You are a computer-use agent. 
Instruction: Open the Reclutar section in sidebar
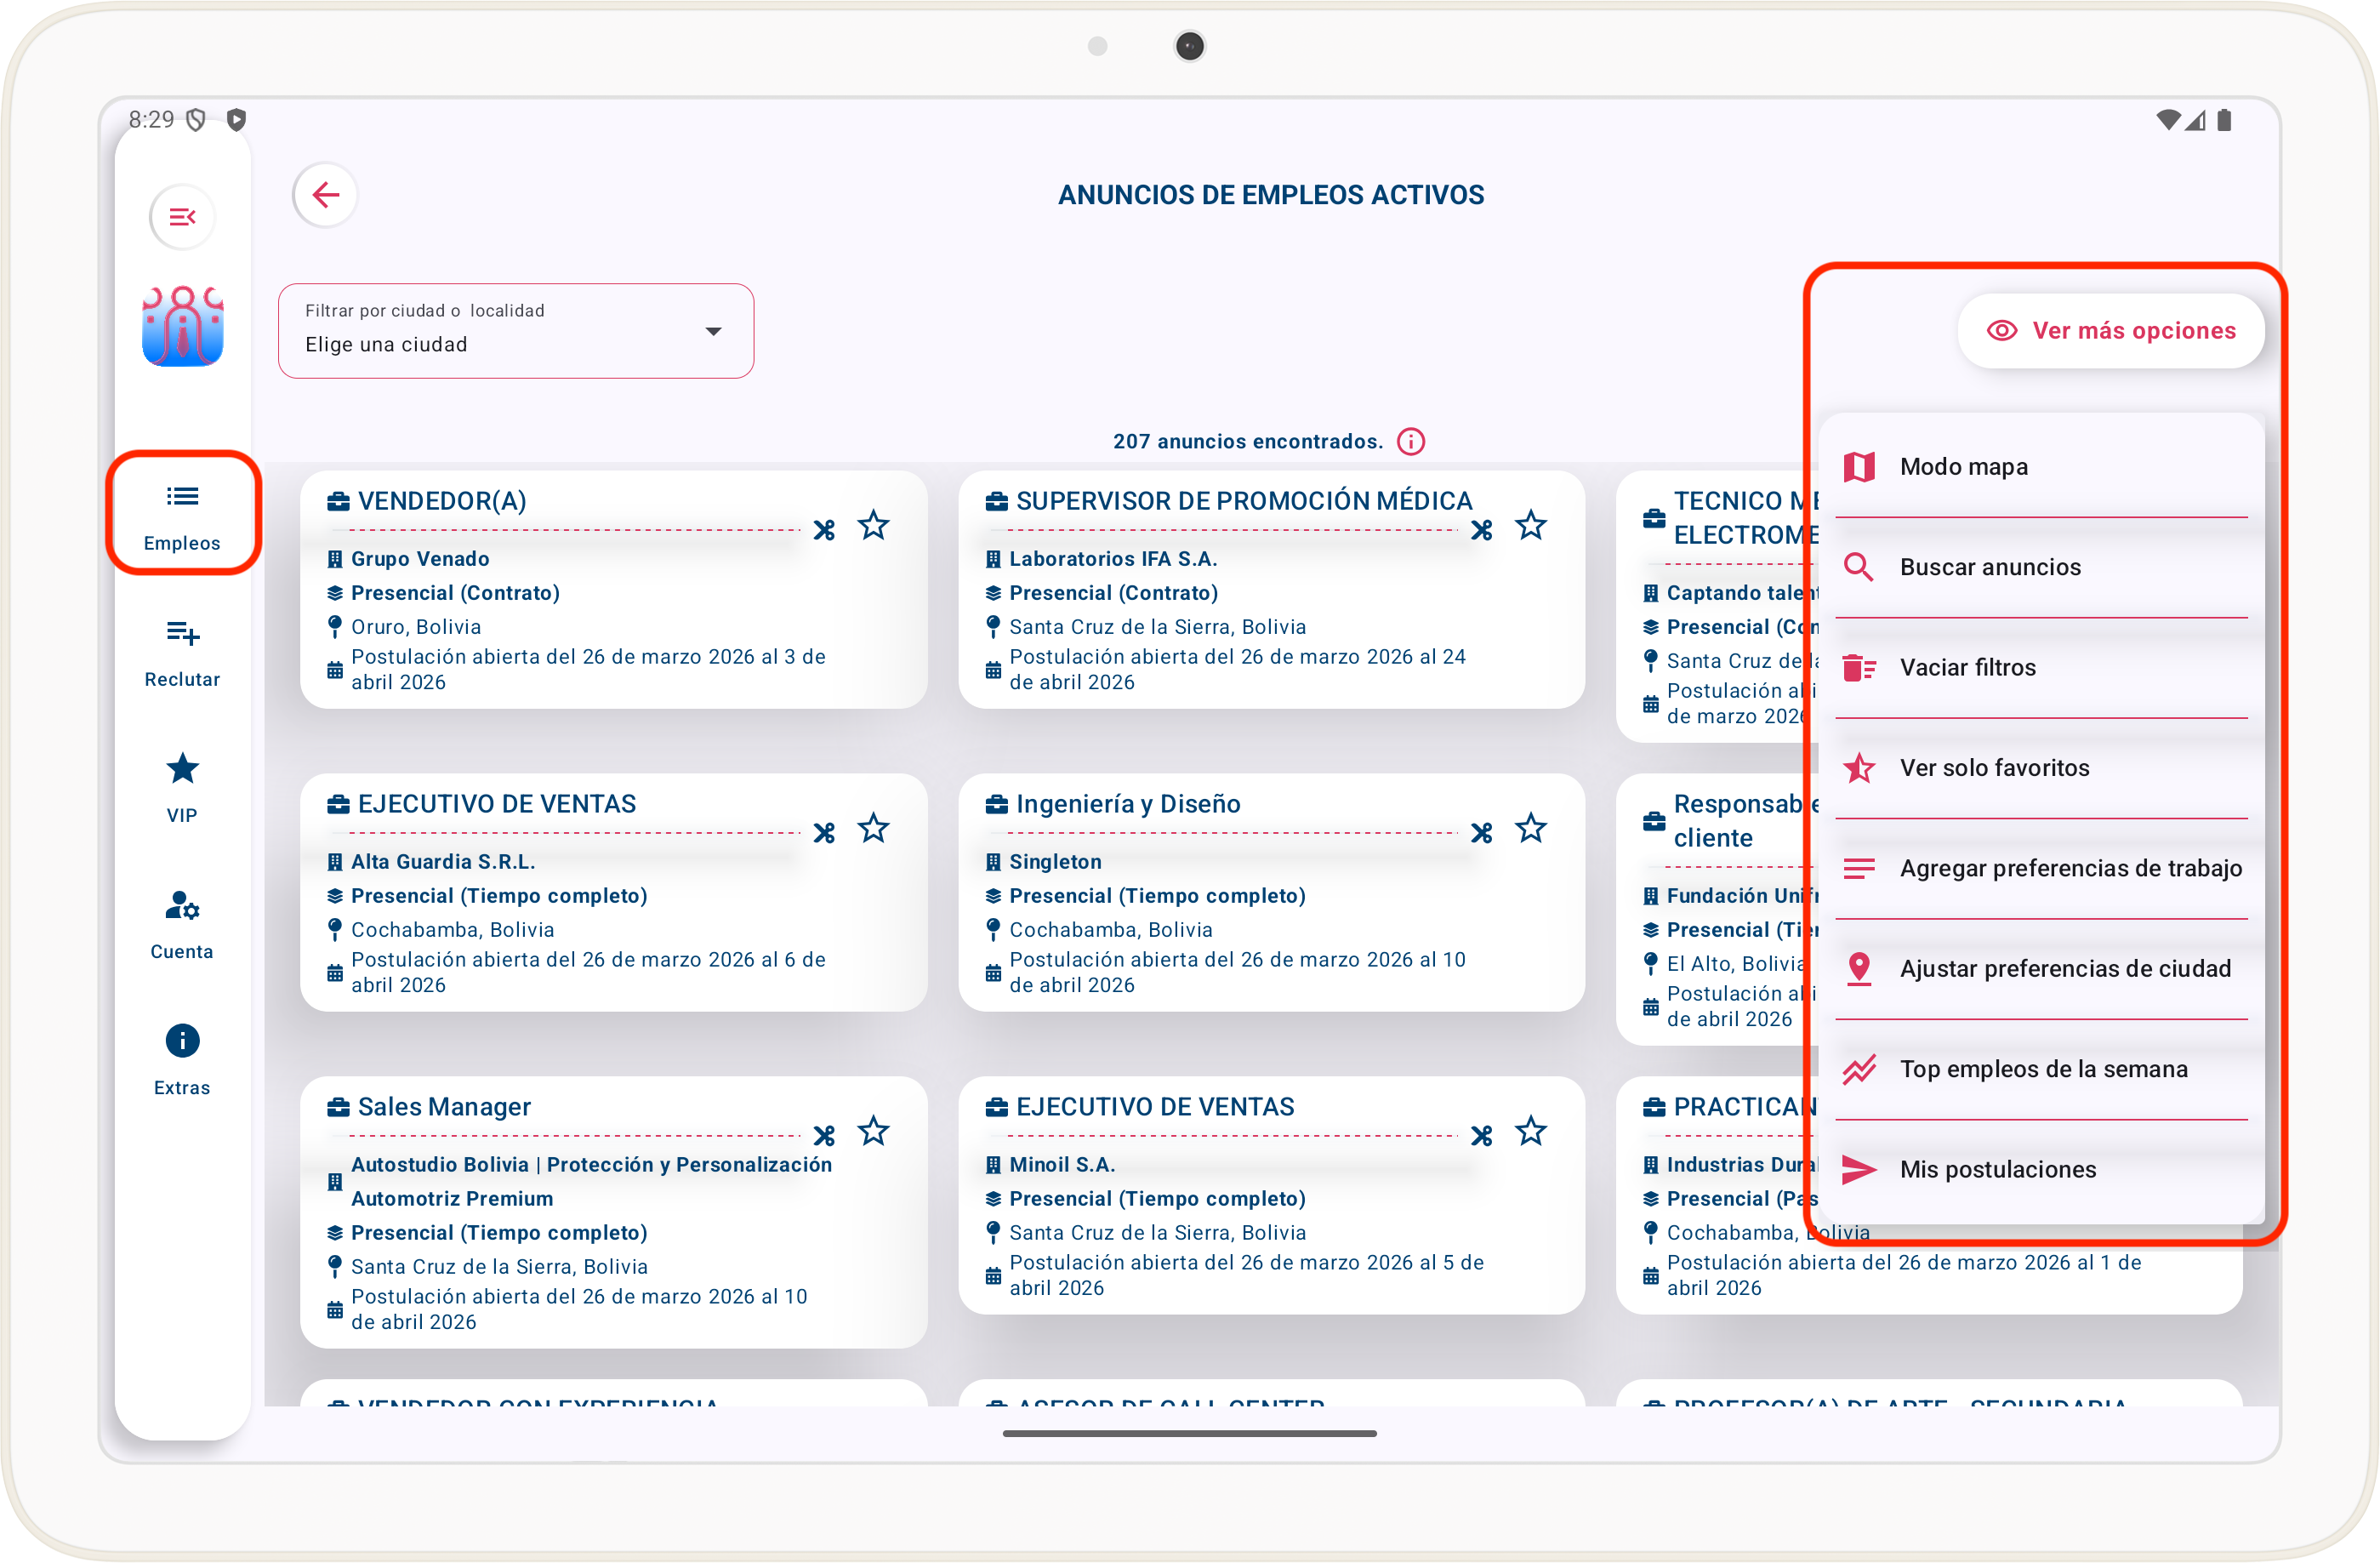(182, 651)
